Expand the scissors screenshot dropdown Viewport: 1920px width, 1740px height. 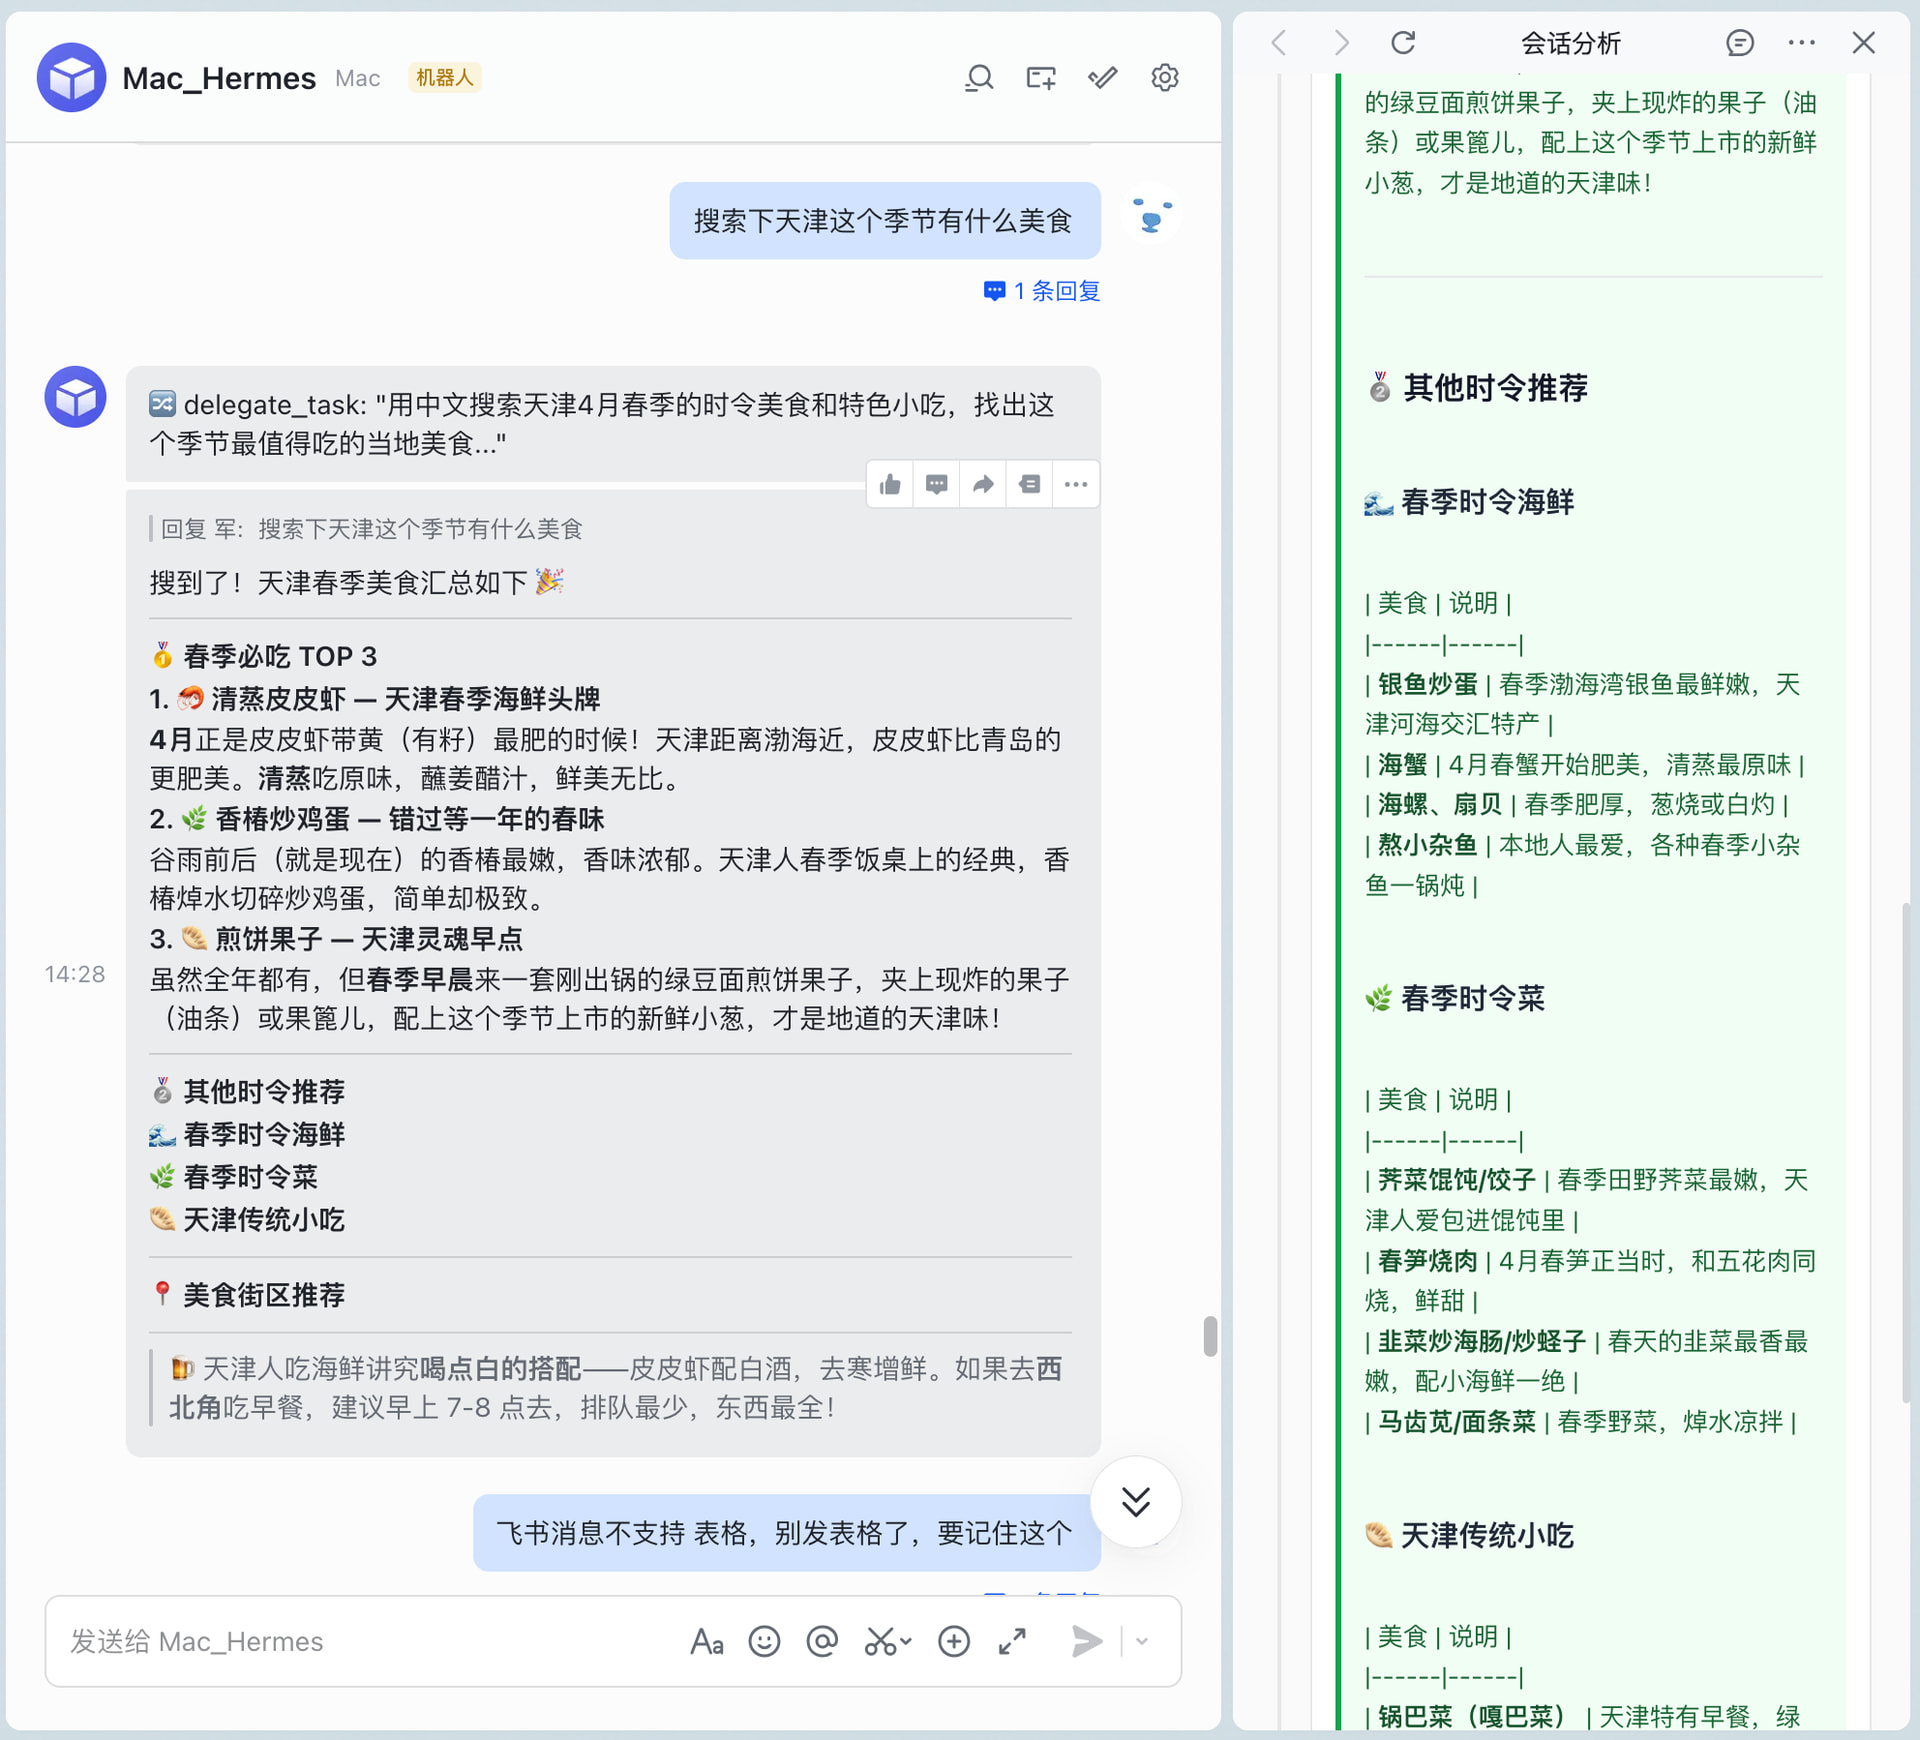pos(905,1641)
